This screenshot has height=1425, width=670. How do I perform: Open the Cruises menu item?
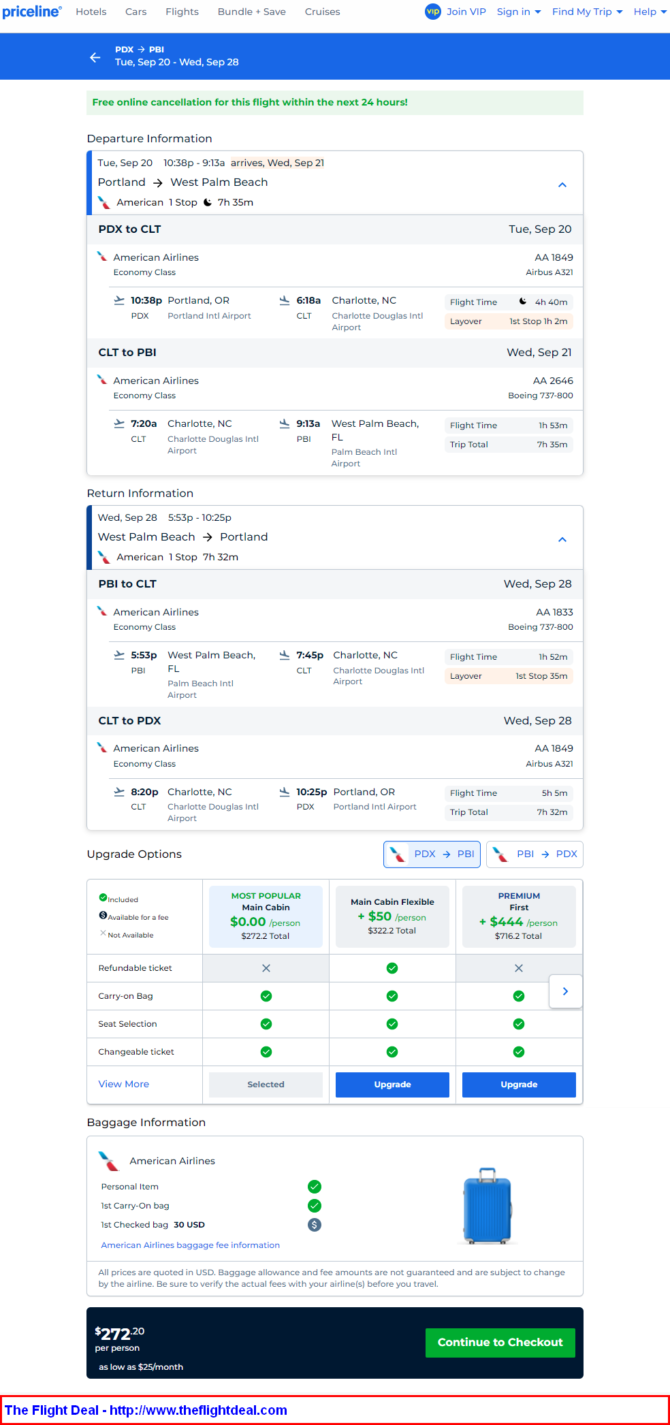[322, 12]
